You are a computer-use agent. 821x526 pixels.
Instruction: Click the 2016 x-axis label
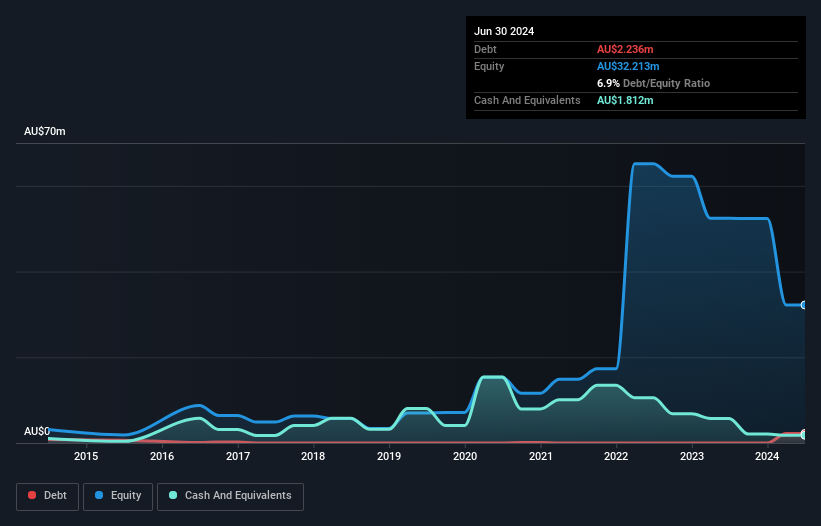(x=162, y=456)
